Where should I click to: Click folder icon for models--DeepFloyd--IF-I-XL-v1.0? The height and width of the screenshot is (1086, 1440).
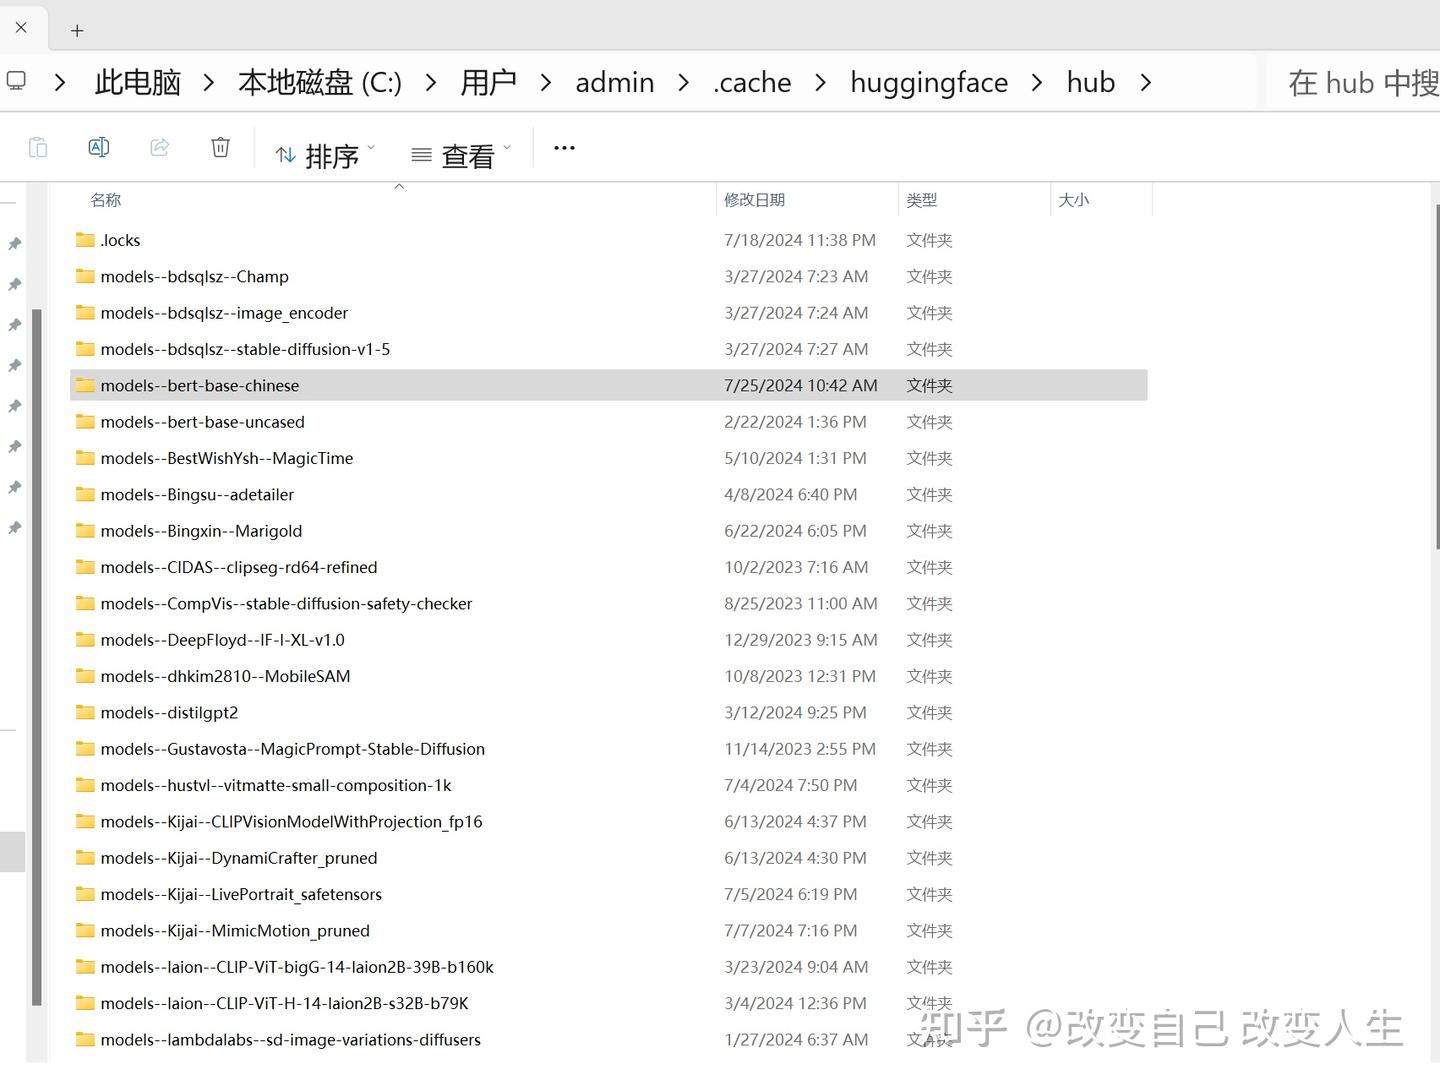(x=85, y=640)
